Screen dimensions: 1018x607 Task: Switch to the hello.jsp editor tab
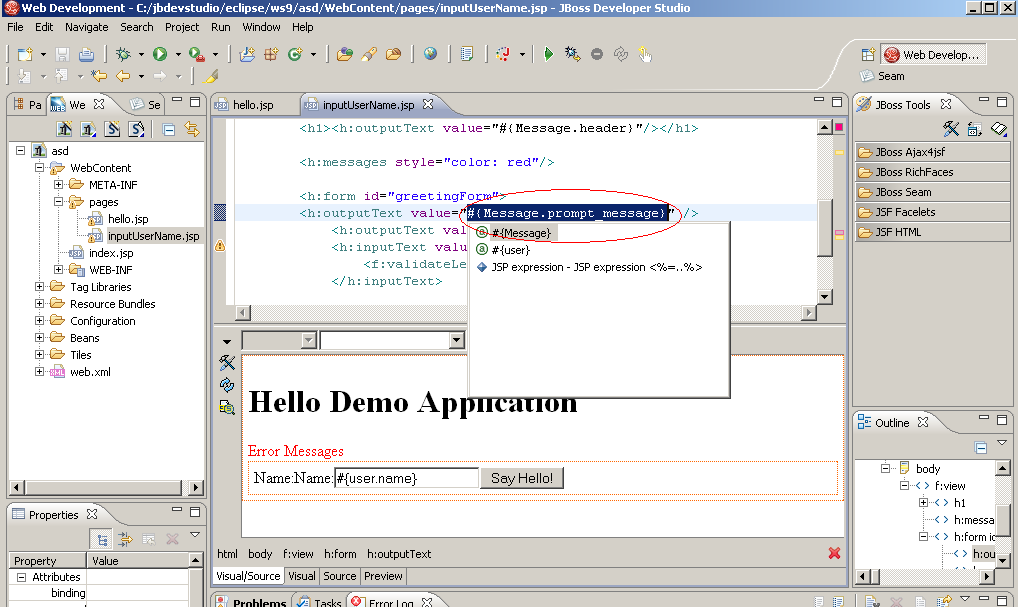252,104
